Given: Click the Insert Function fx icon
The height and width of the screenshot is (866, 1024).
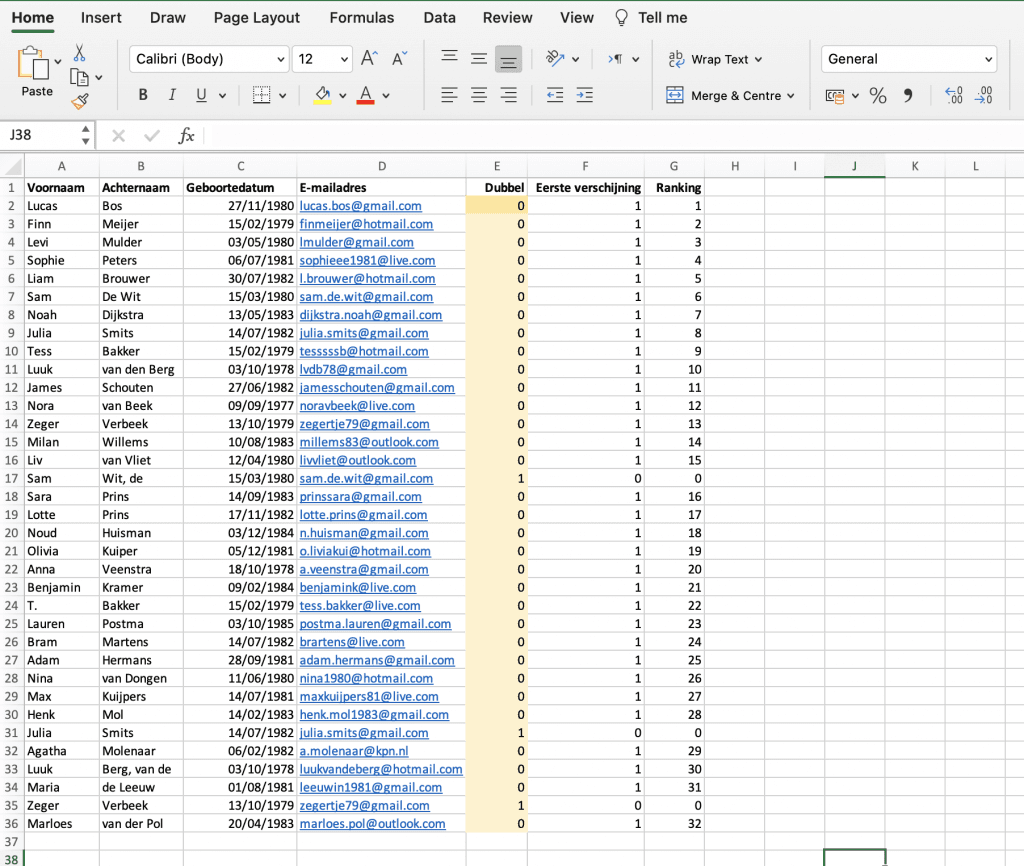Looking at the screenshot, I should 187,135.
